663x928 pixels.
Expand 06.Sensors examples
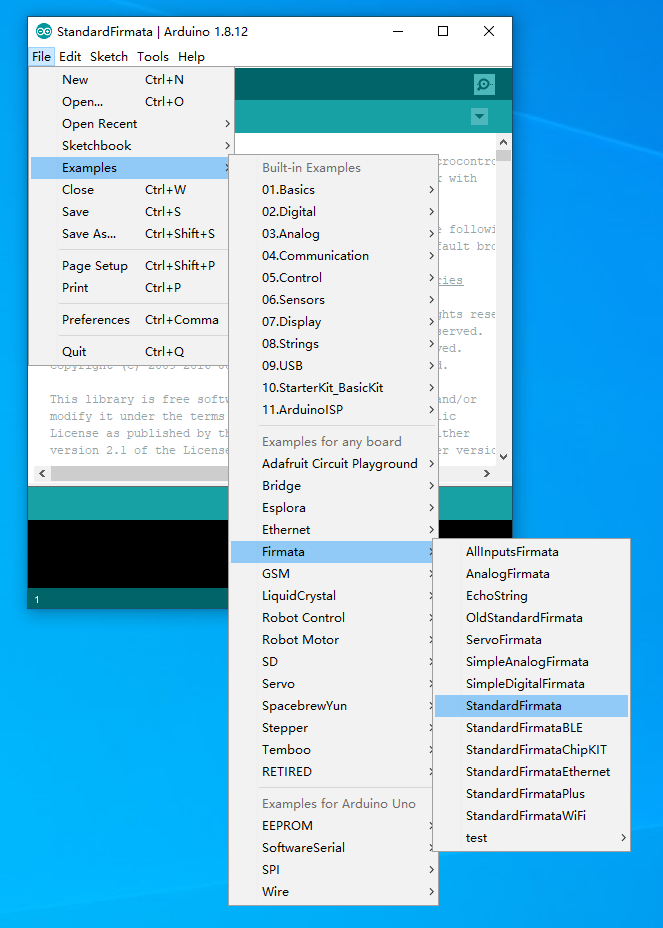[x=333, y=300]
